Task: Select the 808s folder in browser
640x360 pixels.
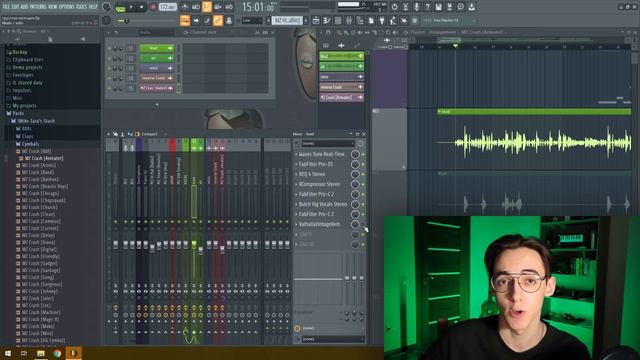Action: coord(27,128)
